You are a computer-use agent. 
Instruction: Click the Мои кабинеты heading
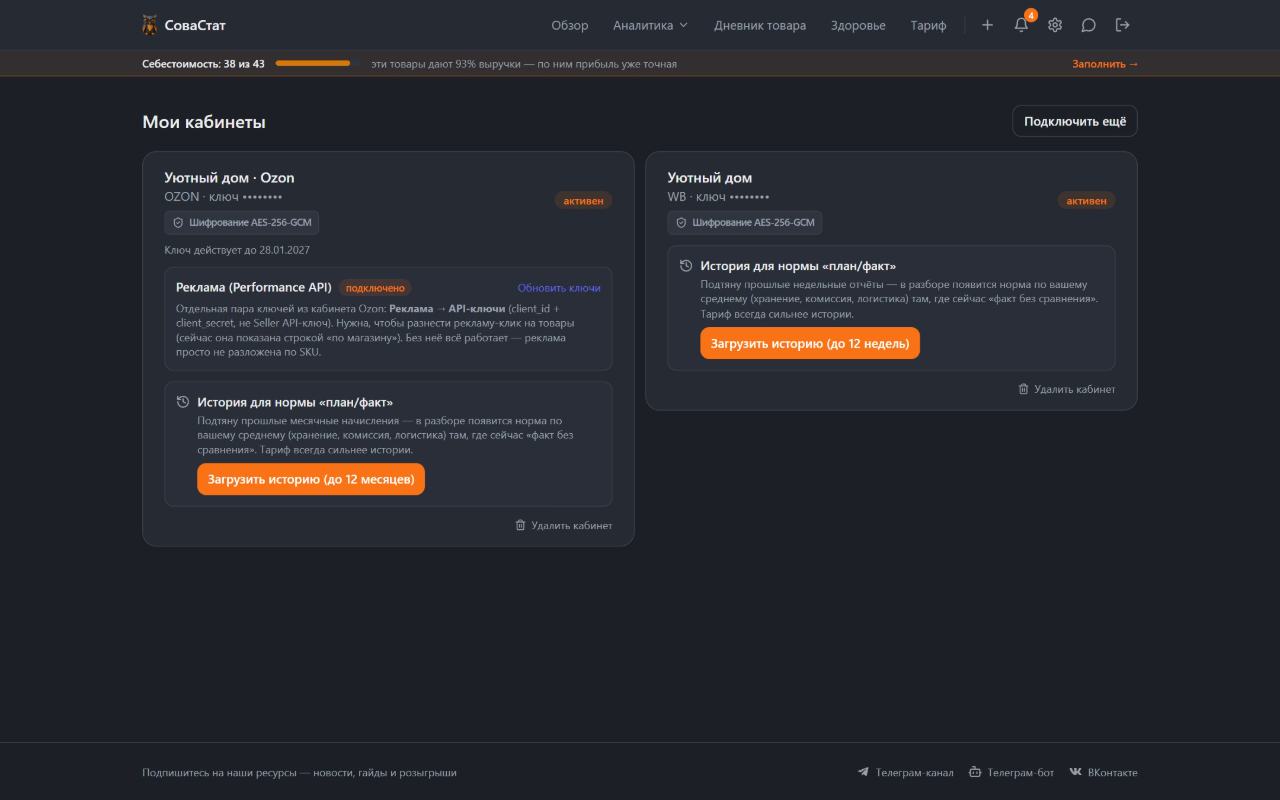204,122
